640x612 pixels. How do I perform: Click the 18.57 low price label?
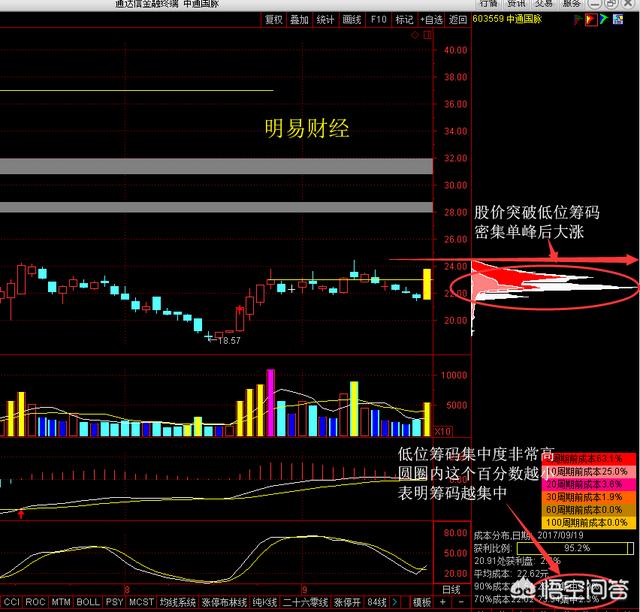(x=229, y=340)
